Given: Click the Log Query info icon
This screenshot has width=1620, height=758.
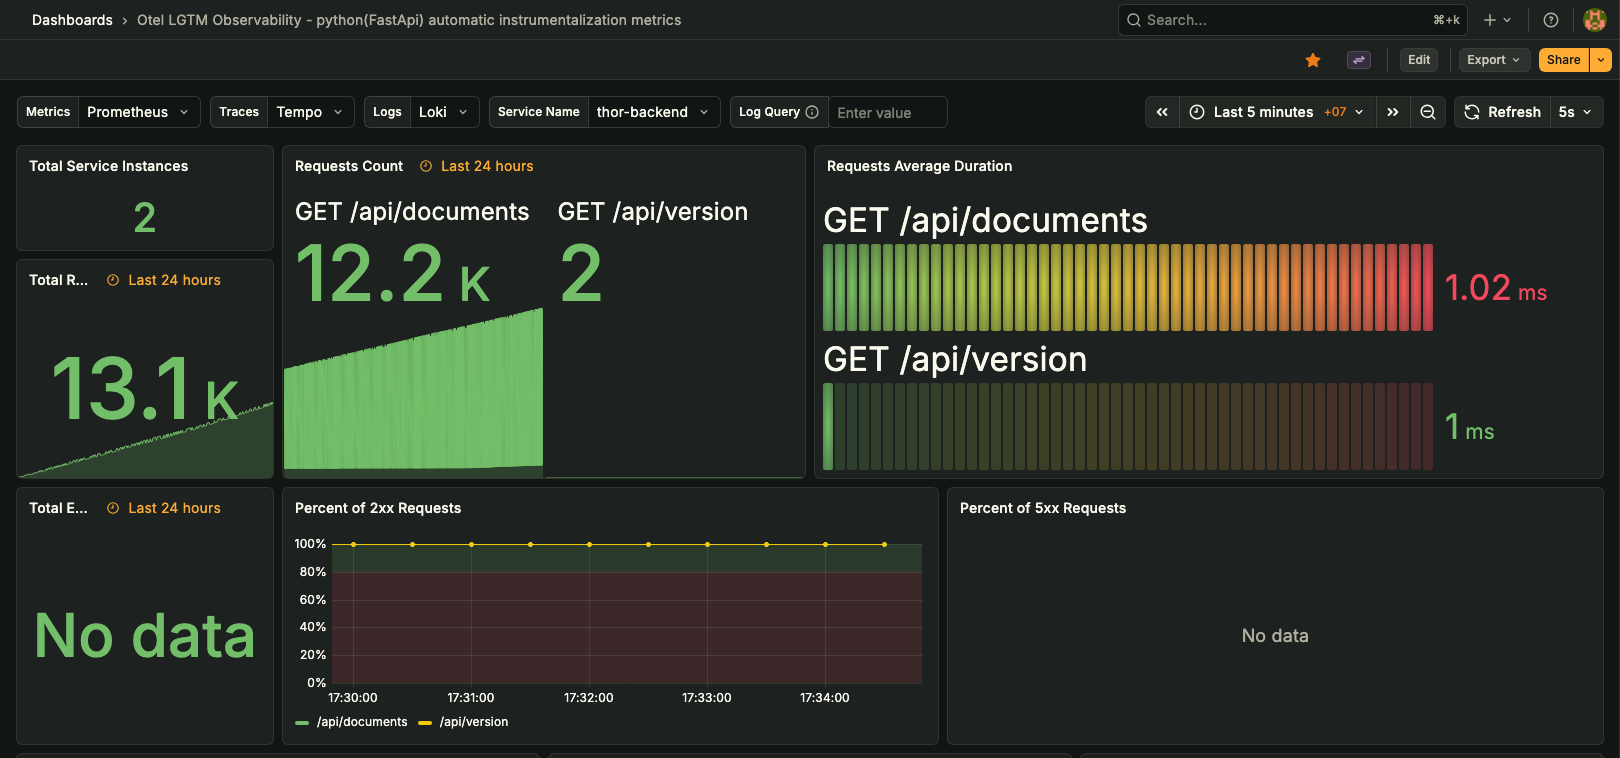Looking at the screenshot, I should (x=812, y=112).
